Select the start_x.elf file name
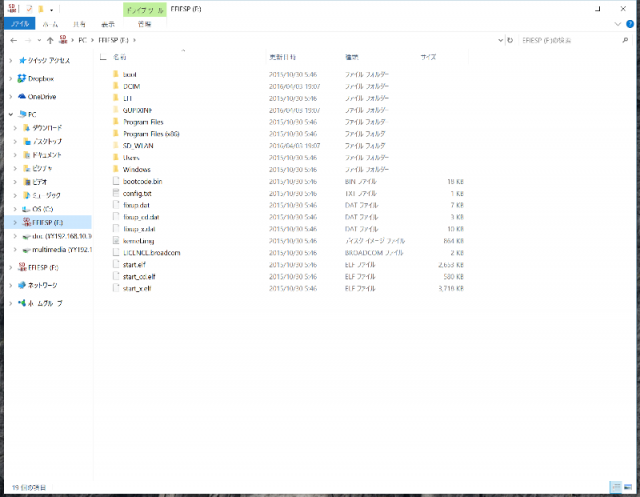This screenshot has width=640, height=497. tap(137, 288)
